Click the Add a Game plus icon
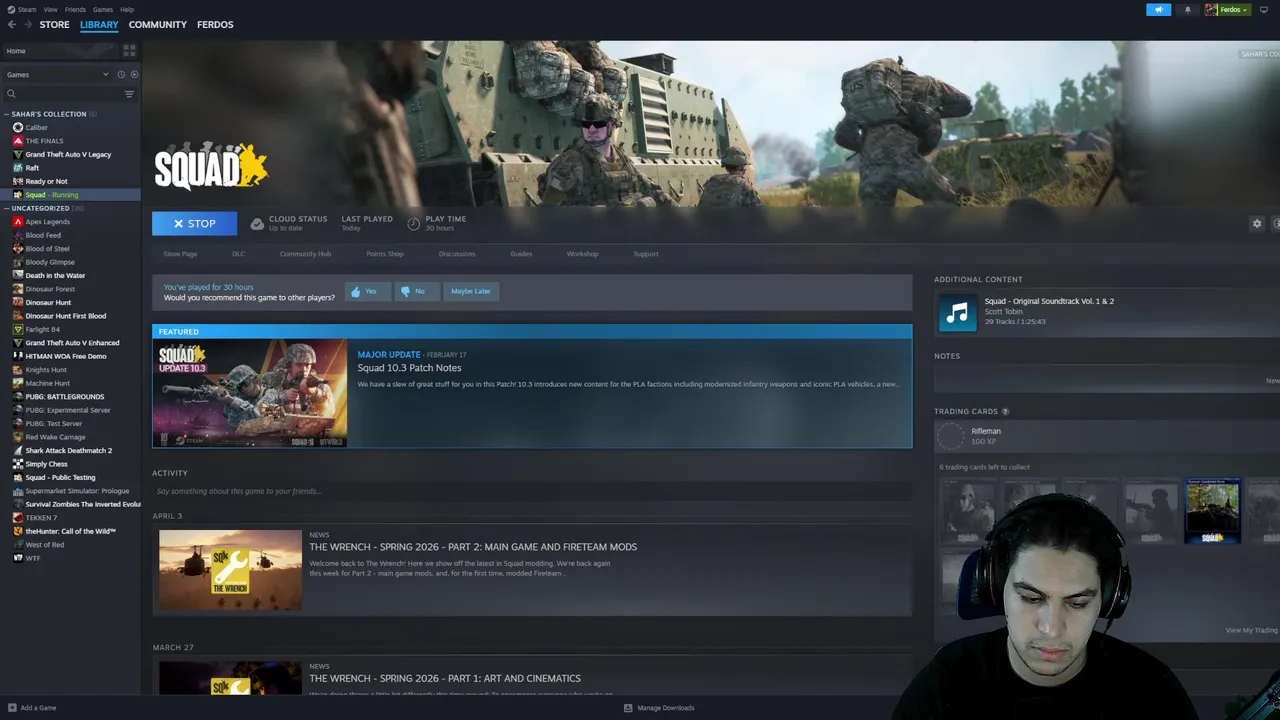Viewport: 1280px width, 720px height. tap(11, 708)
